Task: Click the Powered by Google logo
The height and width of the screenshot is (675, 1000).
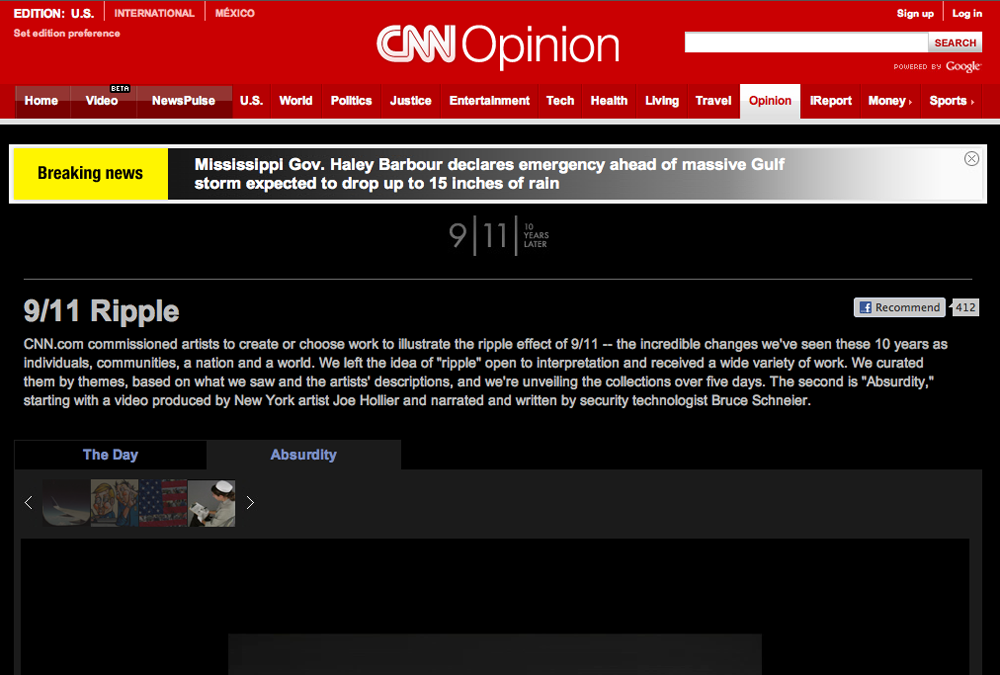Action: (937, 66)
